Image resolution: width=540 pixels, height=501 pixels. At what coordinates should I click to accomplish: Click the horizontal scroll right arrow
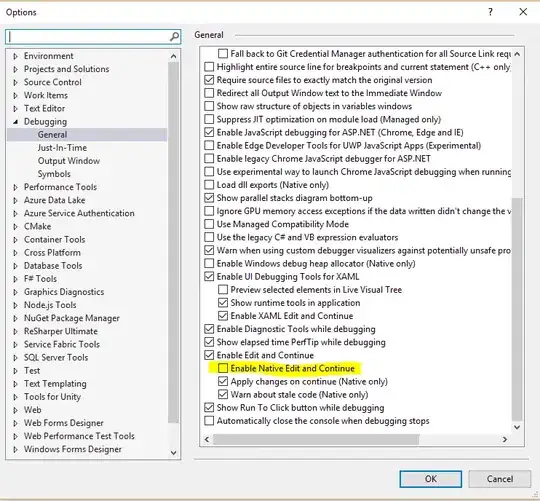point(505,439)
